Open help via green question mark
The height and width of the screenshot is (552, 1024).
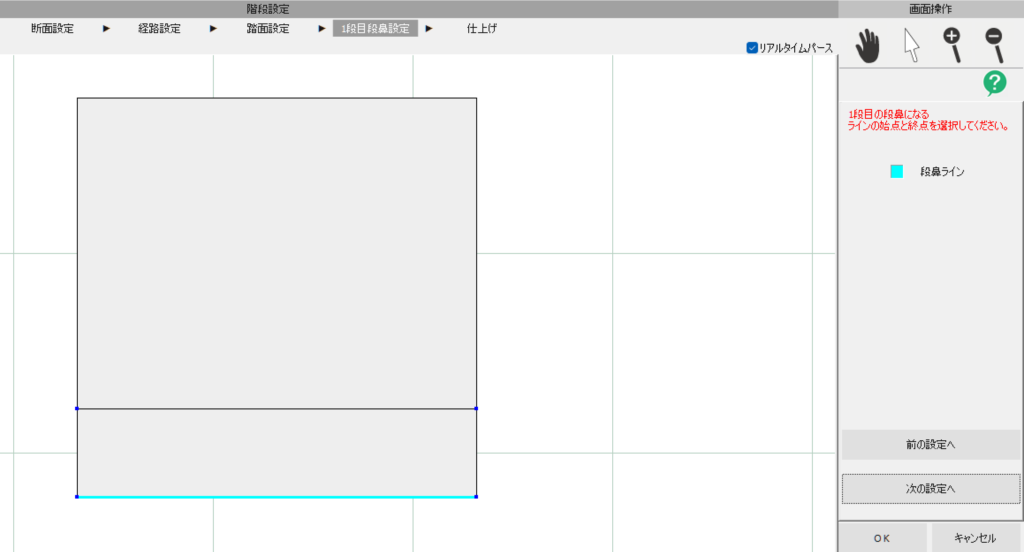[x=994, y=84]
